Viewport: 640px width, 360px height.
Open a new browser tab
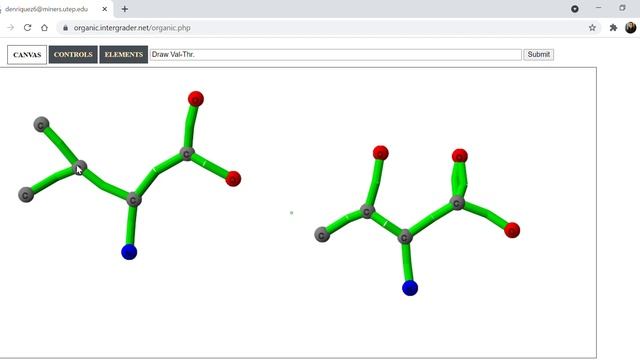[124, 9]
